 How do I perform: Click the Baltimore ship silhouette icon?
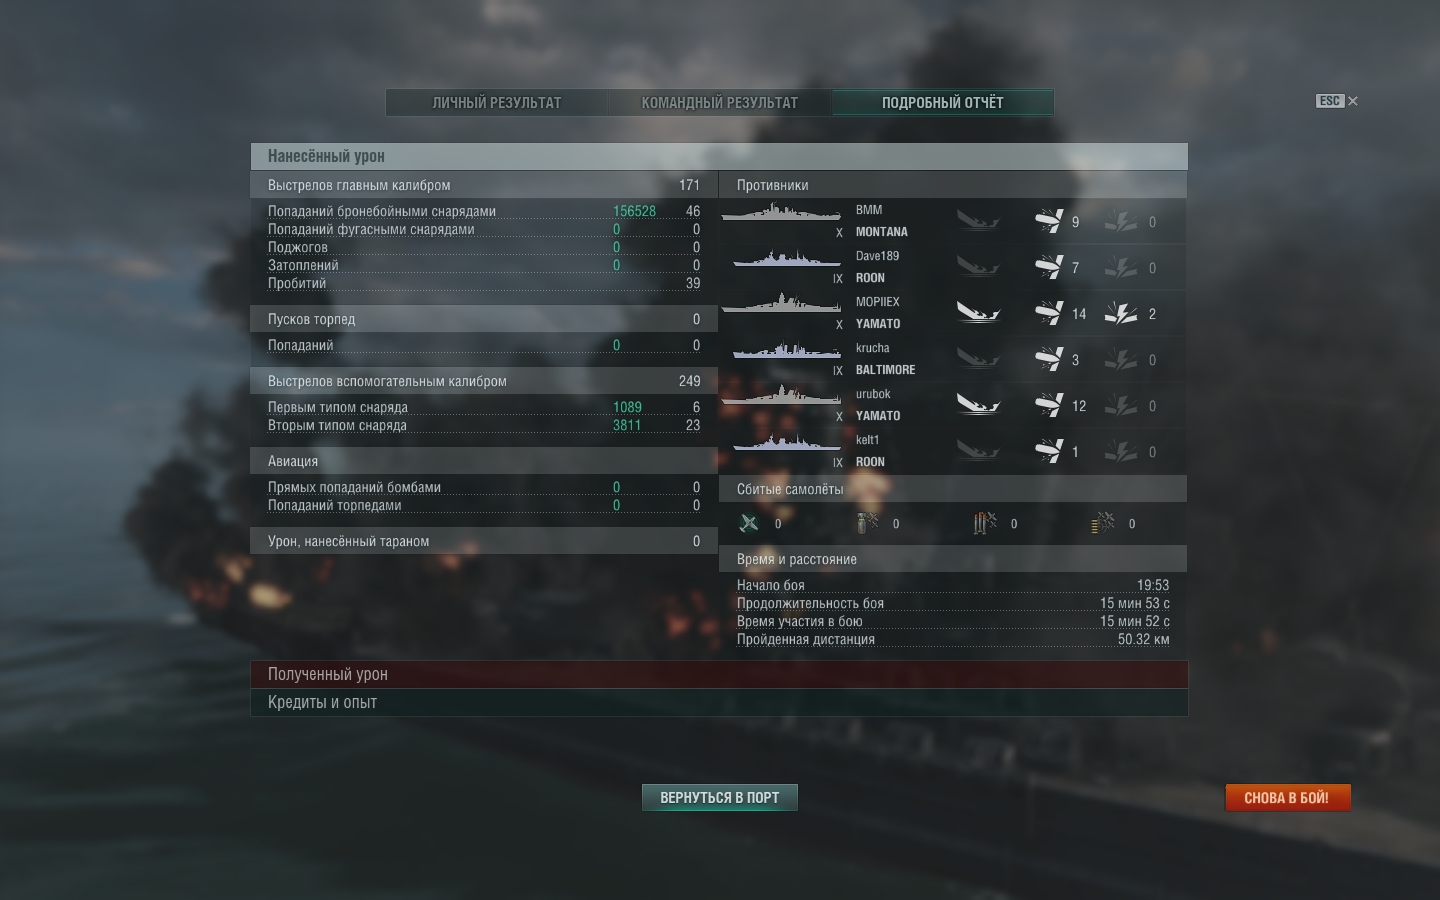(x=786, y=350)
